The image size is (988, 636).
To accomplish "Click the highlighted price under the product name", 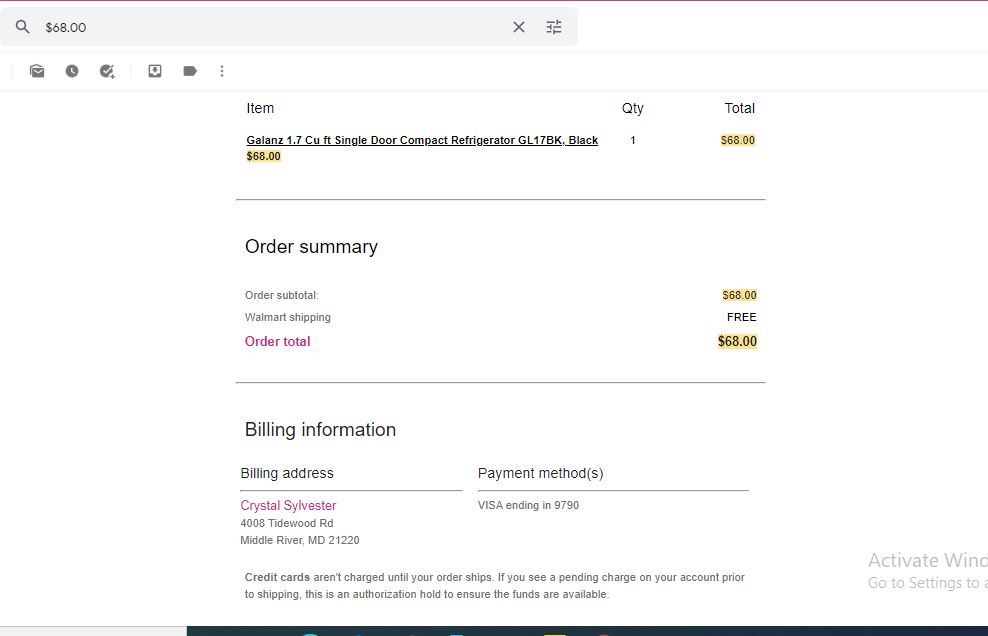I will pyautogui.click(x=263, y=156).
